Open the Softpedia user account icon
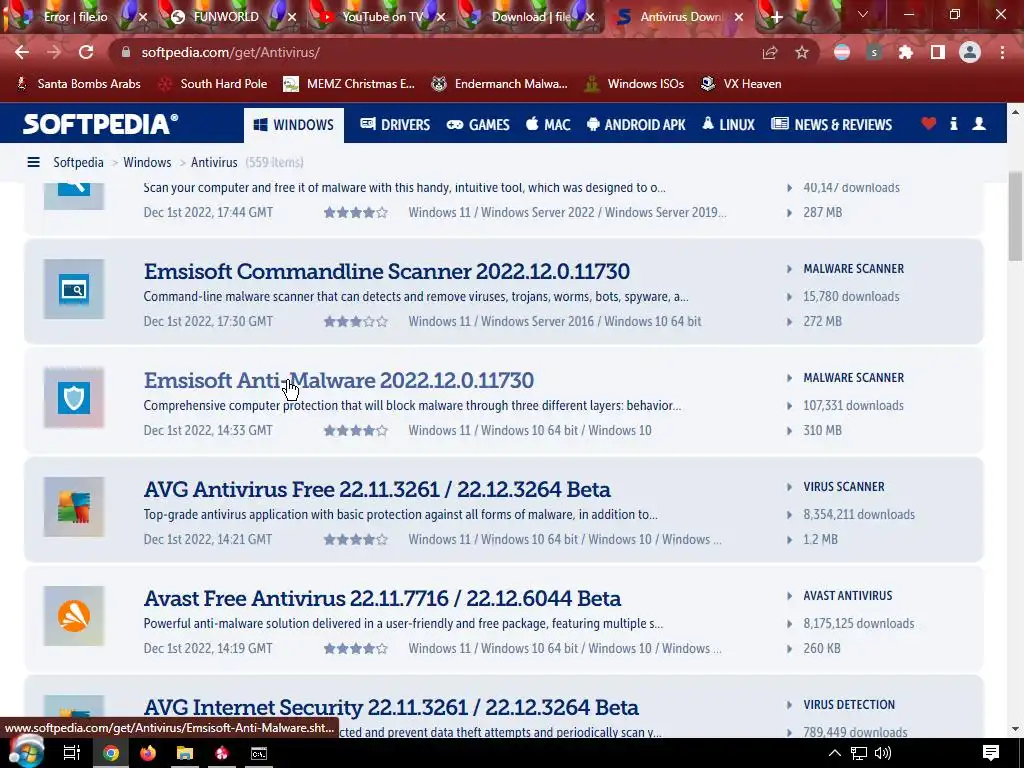1024x768 pixels. point(979,123)
